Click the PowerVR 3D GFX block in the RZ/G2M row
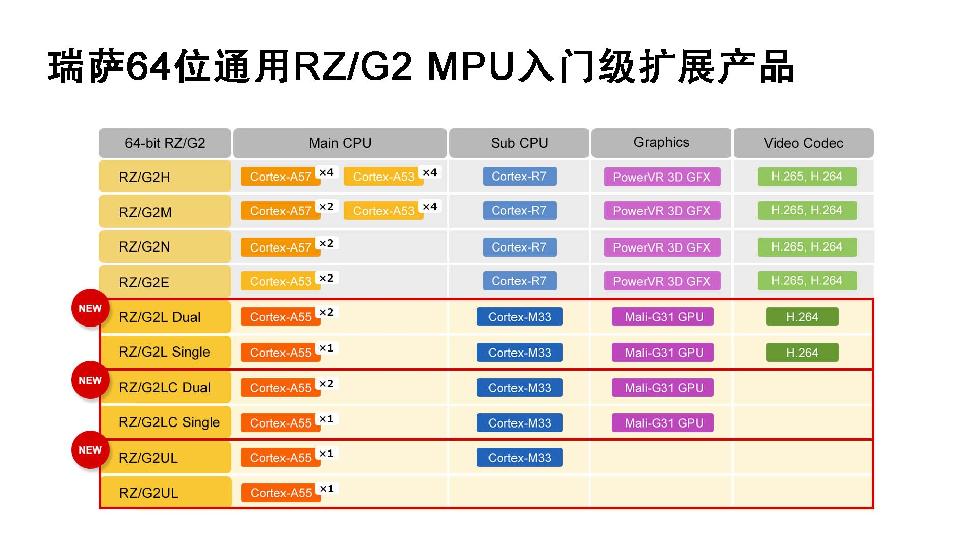Screen dimensions: 979x551 (x=661, y=211)
